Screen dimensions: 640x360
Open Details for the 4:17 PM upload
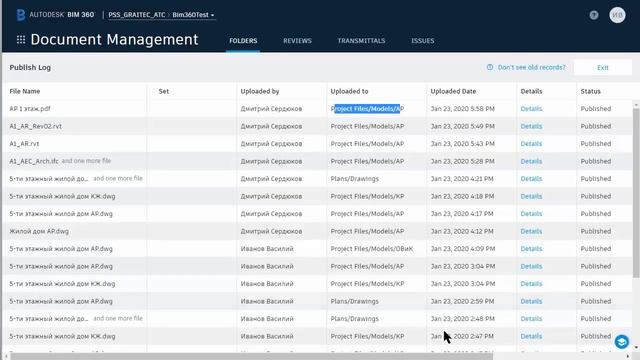[x=531, y=214]
